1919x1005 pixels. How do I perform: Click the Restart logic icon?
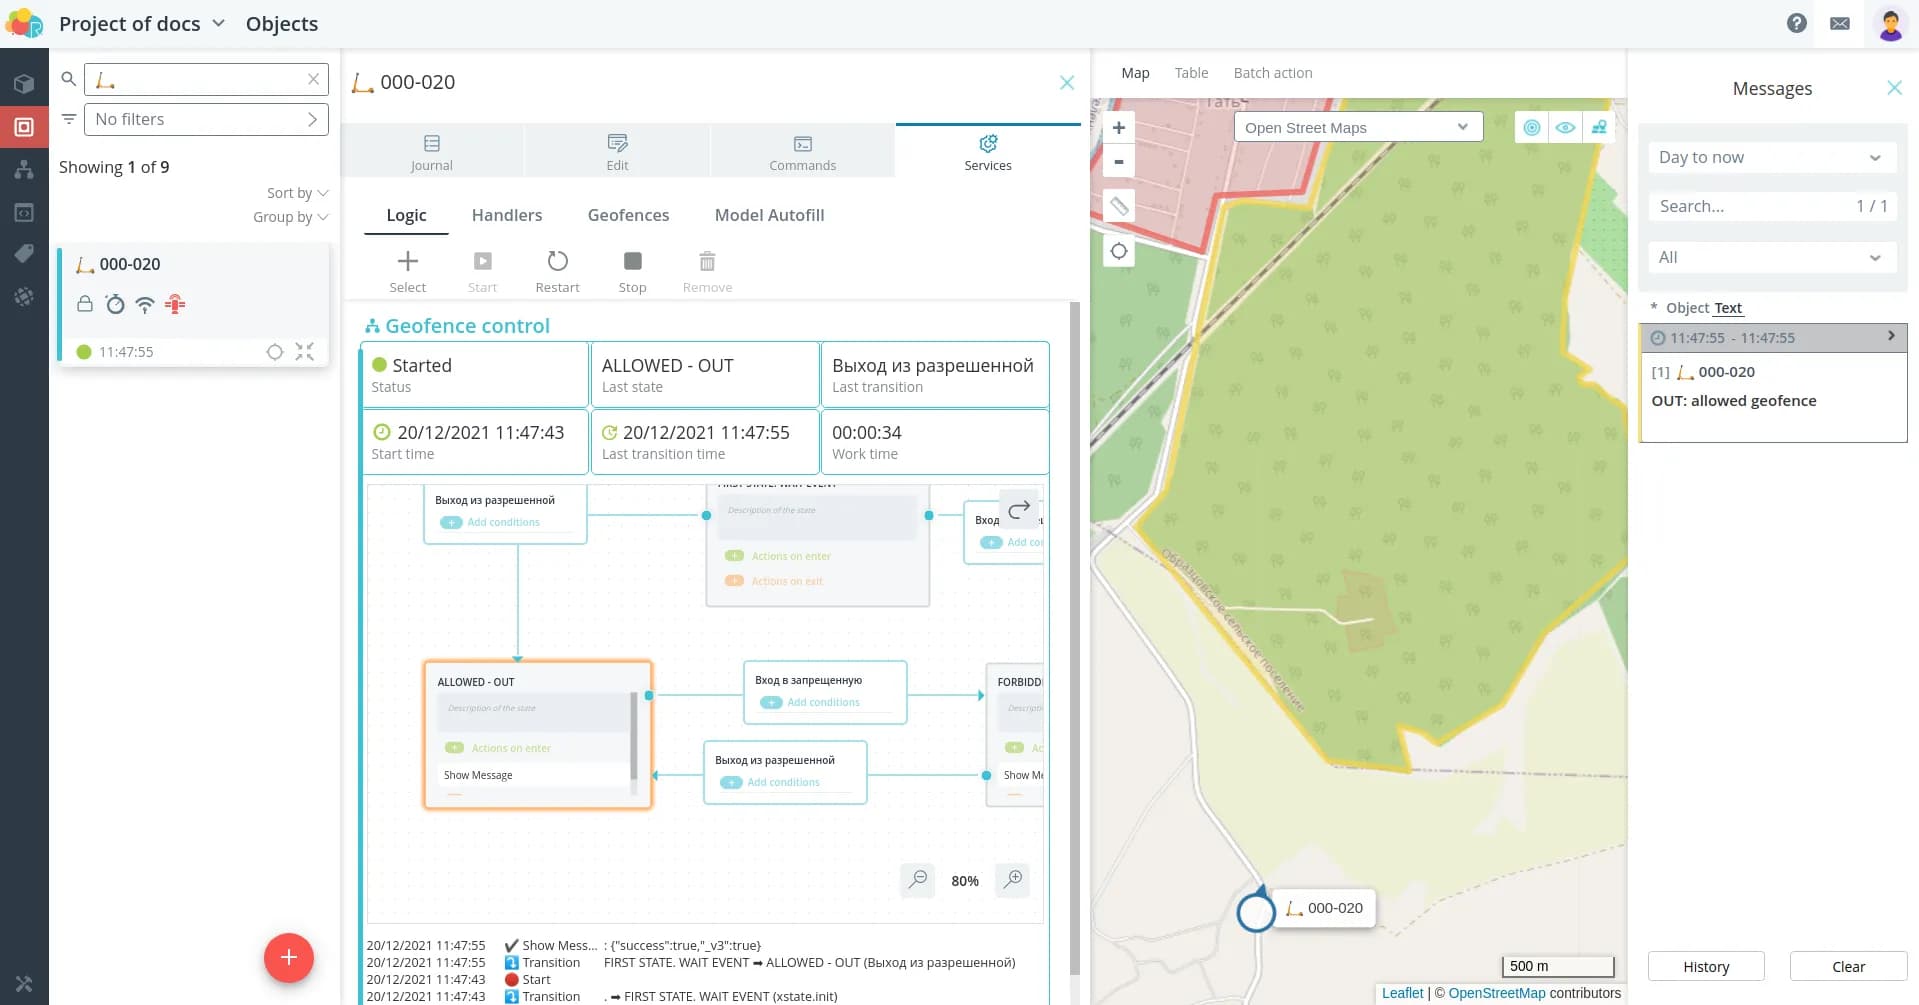557,262
